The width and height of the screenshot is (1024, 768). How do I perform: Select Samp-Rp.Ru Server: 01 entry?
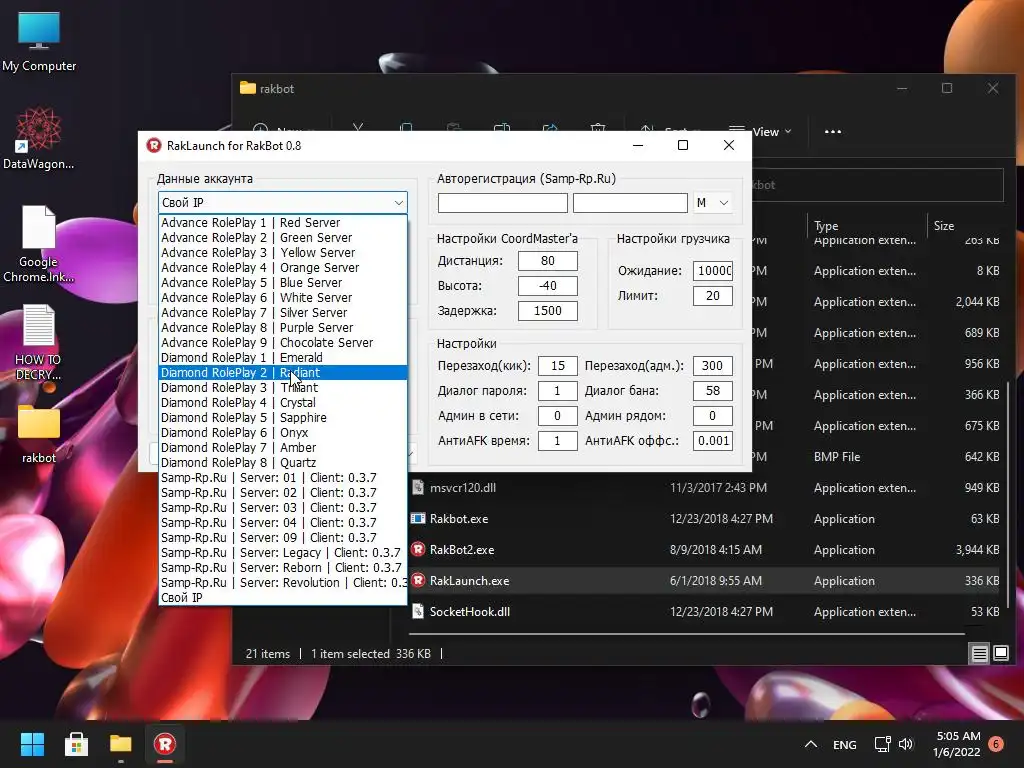point(283,478)
